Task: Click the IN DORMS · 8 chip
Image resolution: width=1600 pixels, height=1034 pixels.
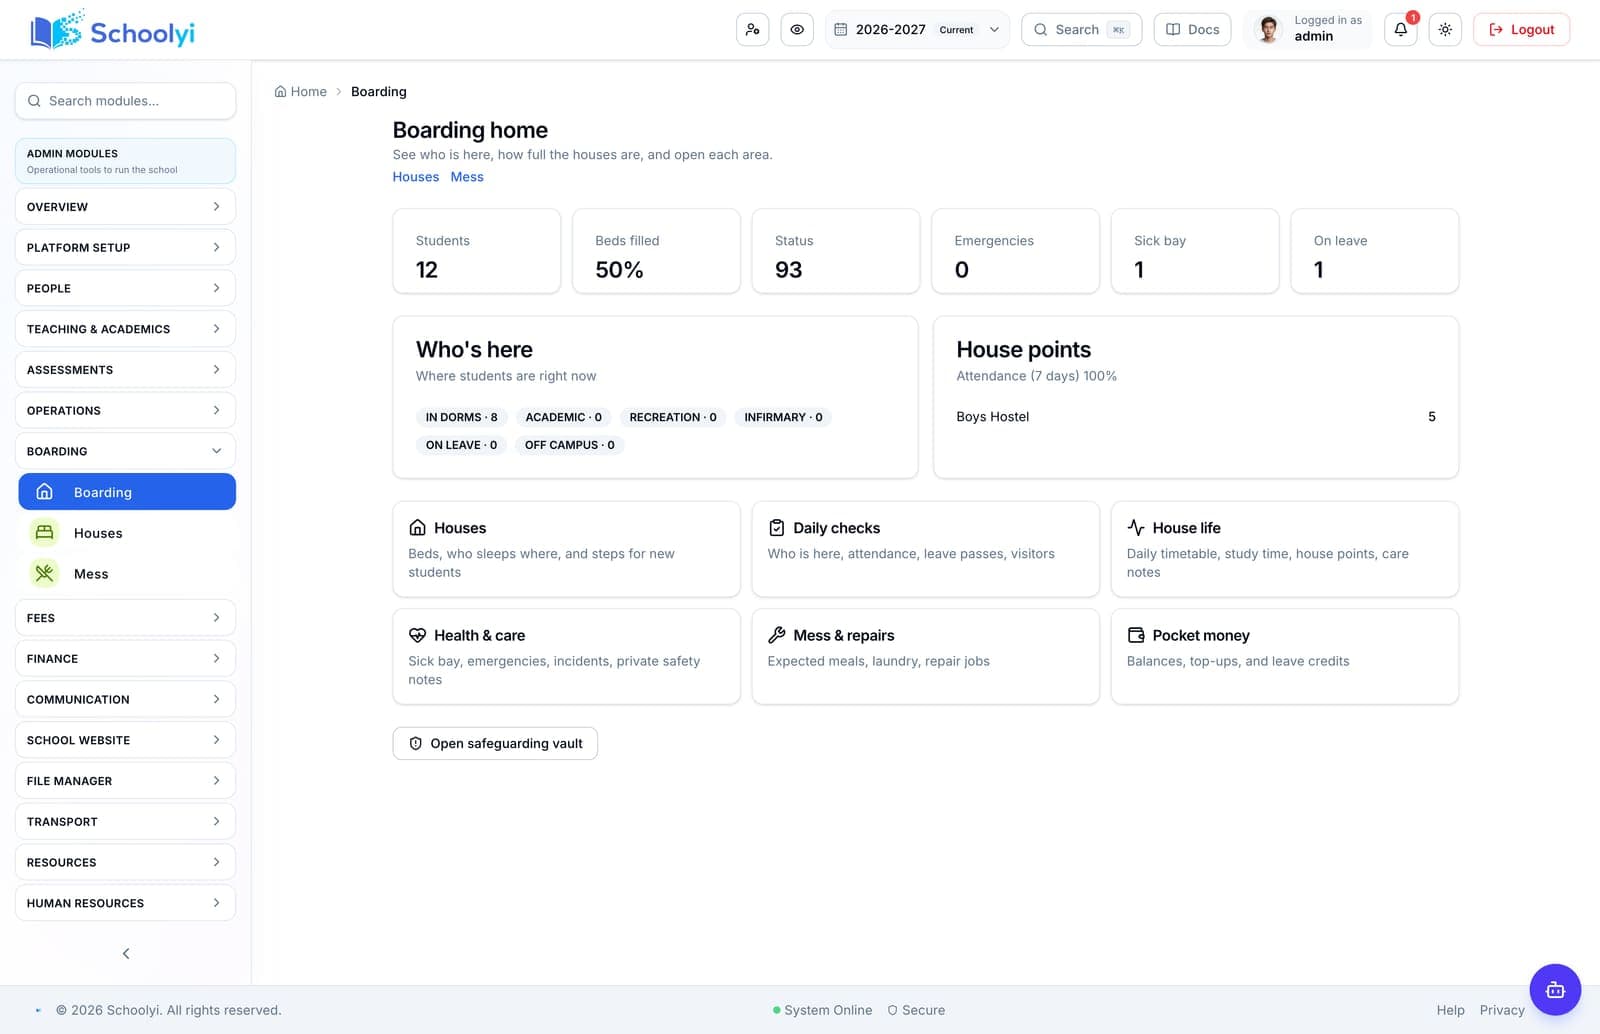Action: click(x=461, y=417)
